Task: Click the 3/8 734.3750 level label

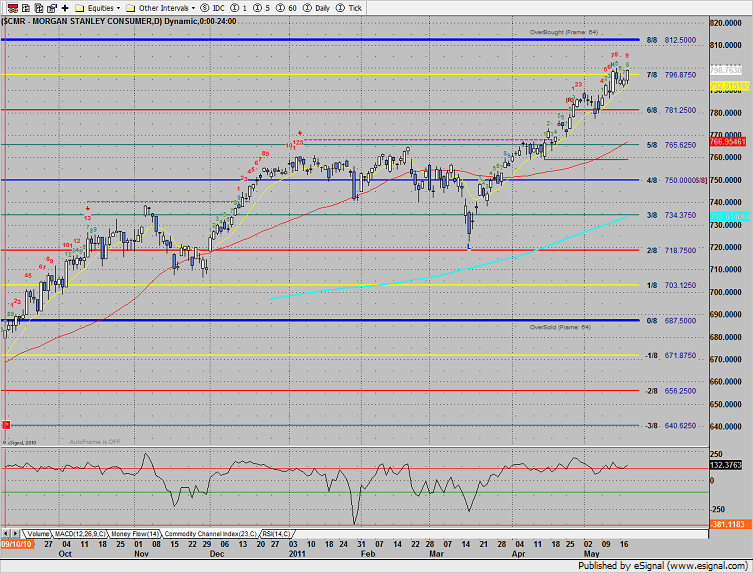Action: tap(671, 215)
